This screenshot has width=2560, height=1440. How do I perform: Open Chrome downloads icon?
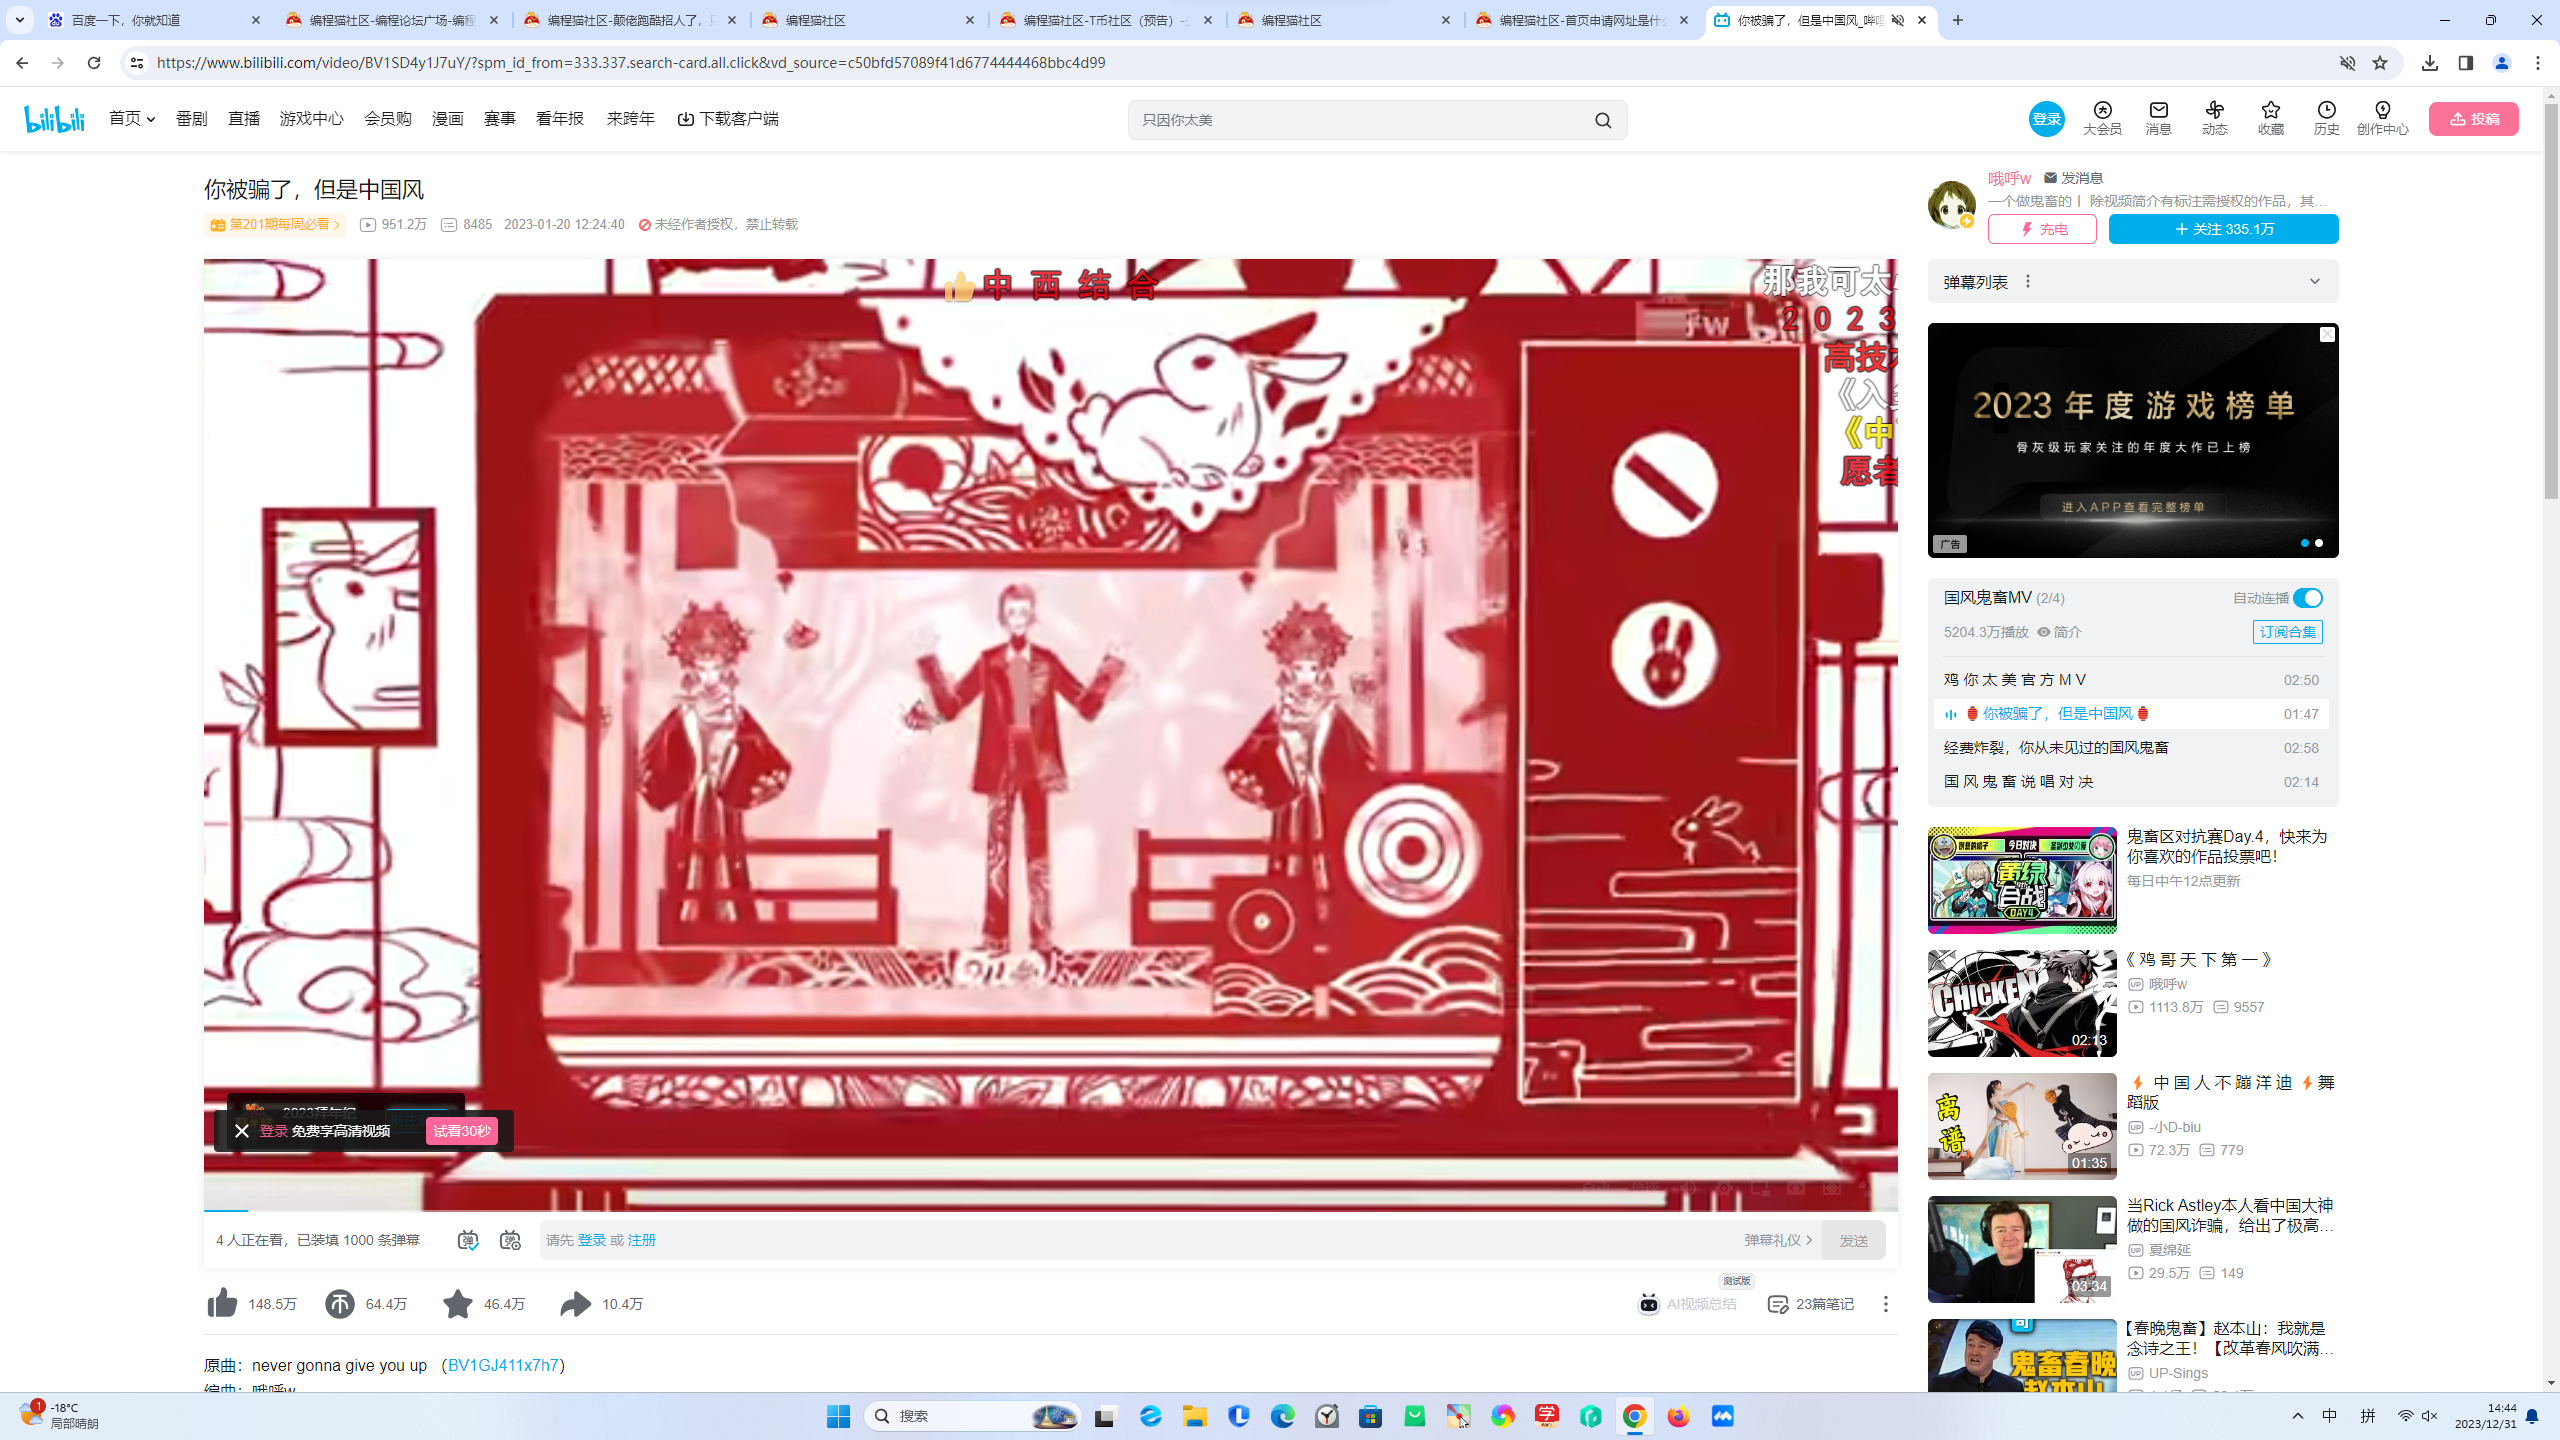(2430, 63)
